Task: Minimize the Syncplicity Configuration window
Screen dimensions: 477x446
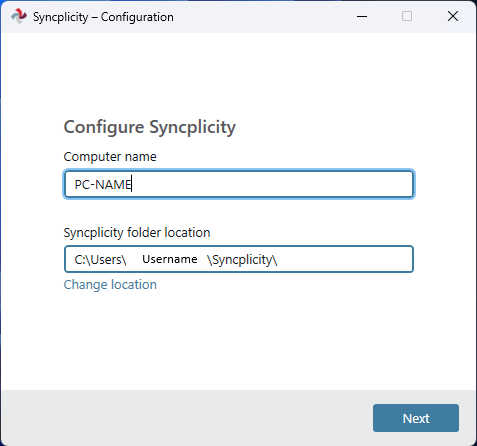Action: click(362, 16)
